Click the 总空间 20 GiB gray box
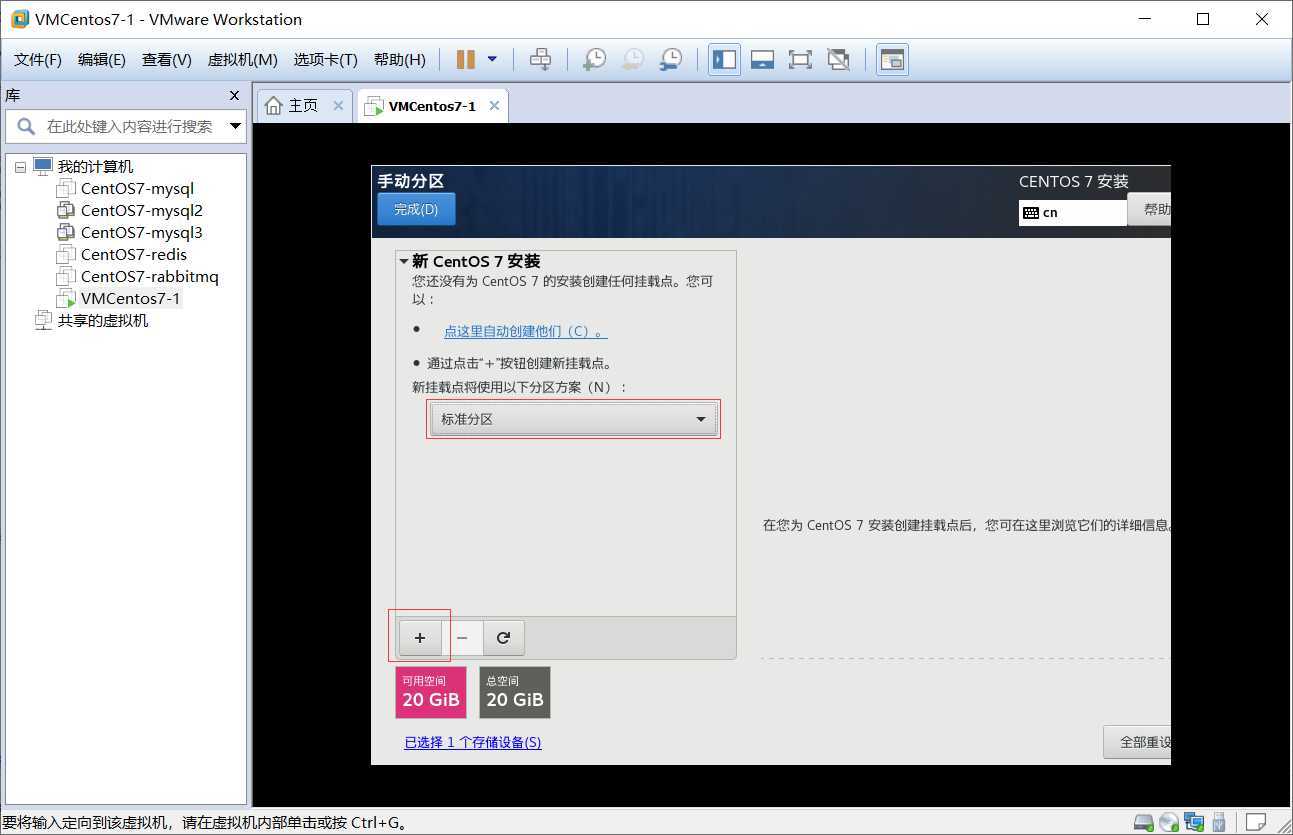Screen dimensions: 1293x835 515,692
